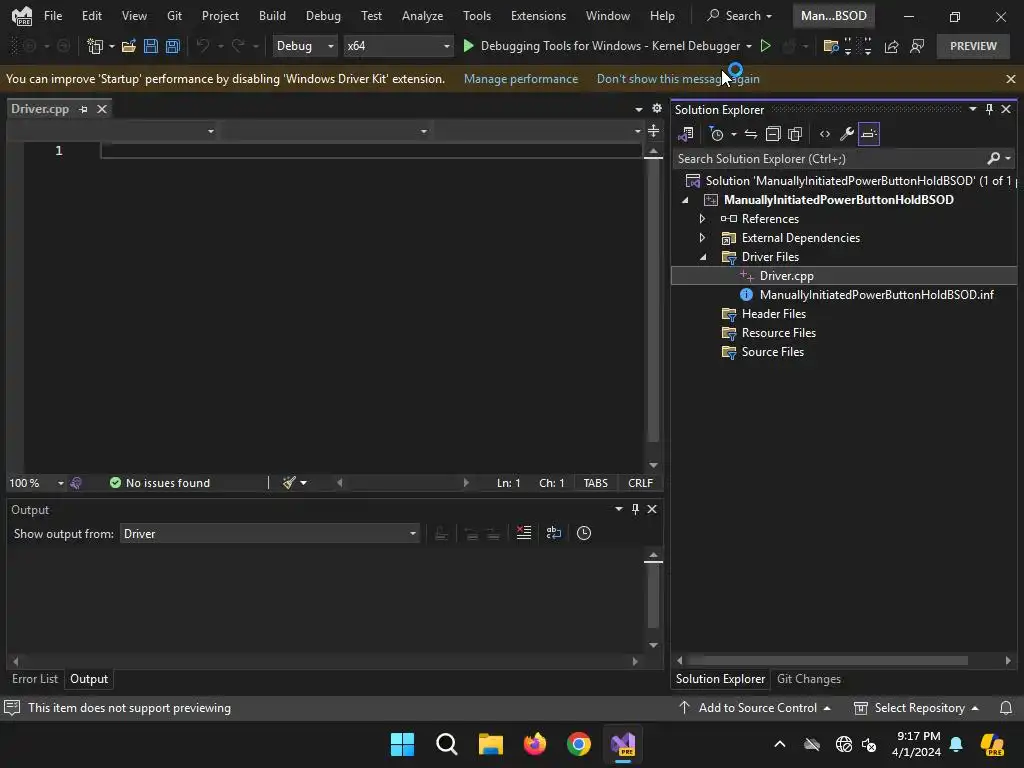Expand the References node
Image resolution: width=1024 pixels, height=768 pixels.
click(x=702, y=219)
